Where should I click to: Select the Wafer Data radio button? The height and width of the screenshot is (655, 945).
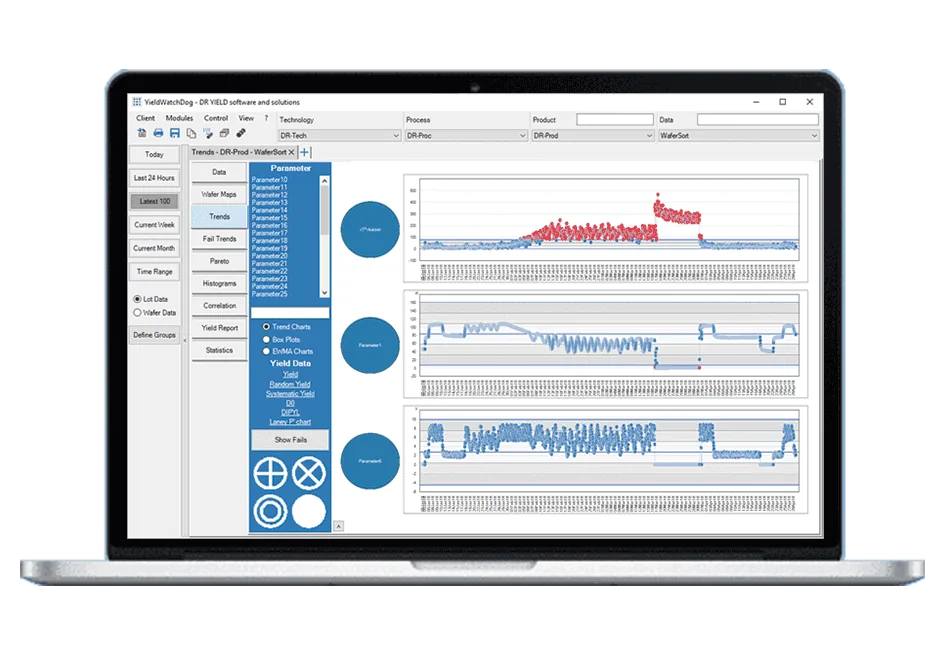tap(137, 313)
